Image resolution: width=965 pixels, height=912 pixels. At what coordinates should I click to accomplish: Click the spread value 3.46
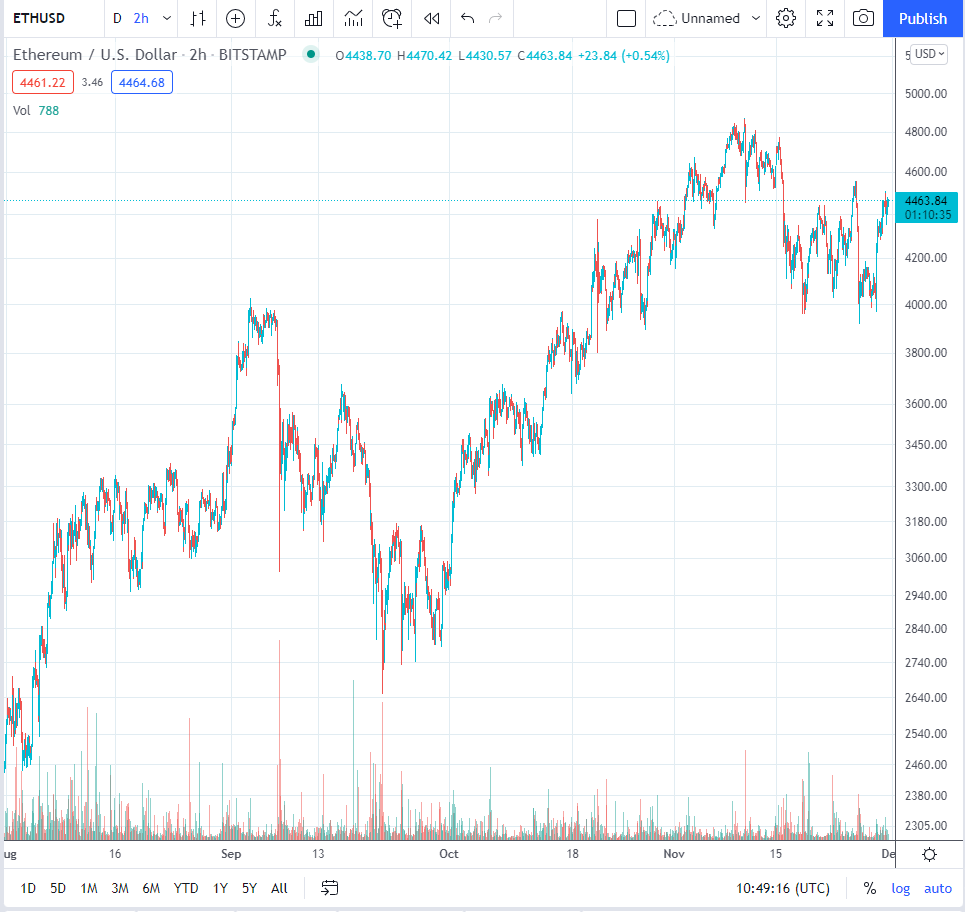point(92,82)
